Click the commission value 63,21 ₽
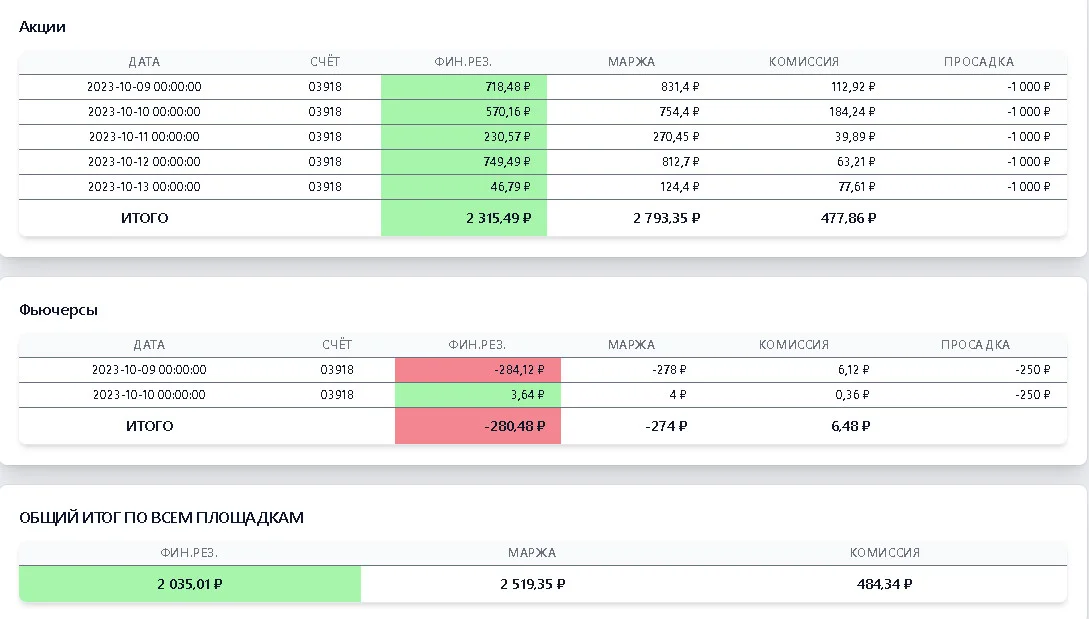This screenshot has height=619, width=1089. coord(856,162)
